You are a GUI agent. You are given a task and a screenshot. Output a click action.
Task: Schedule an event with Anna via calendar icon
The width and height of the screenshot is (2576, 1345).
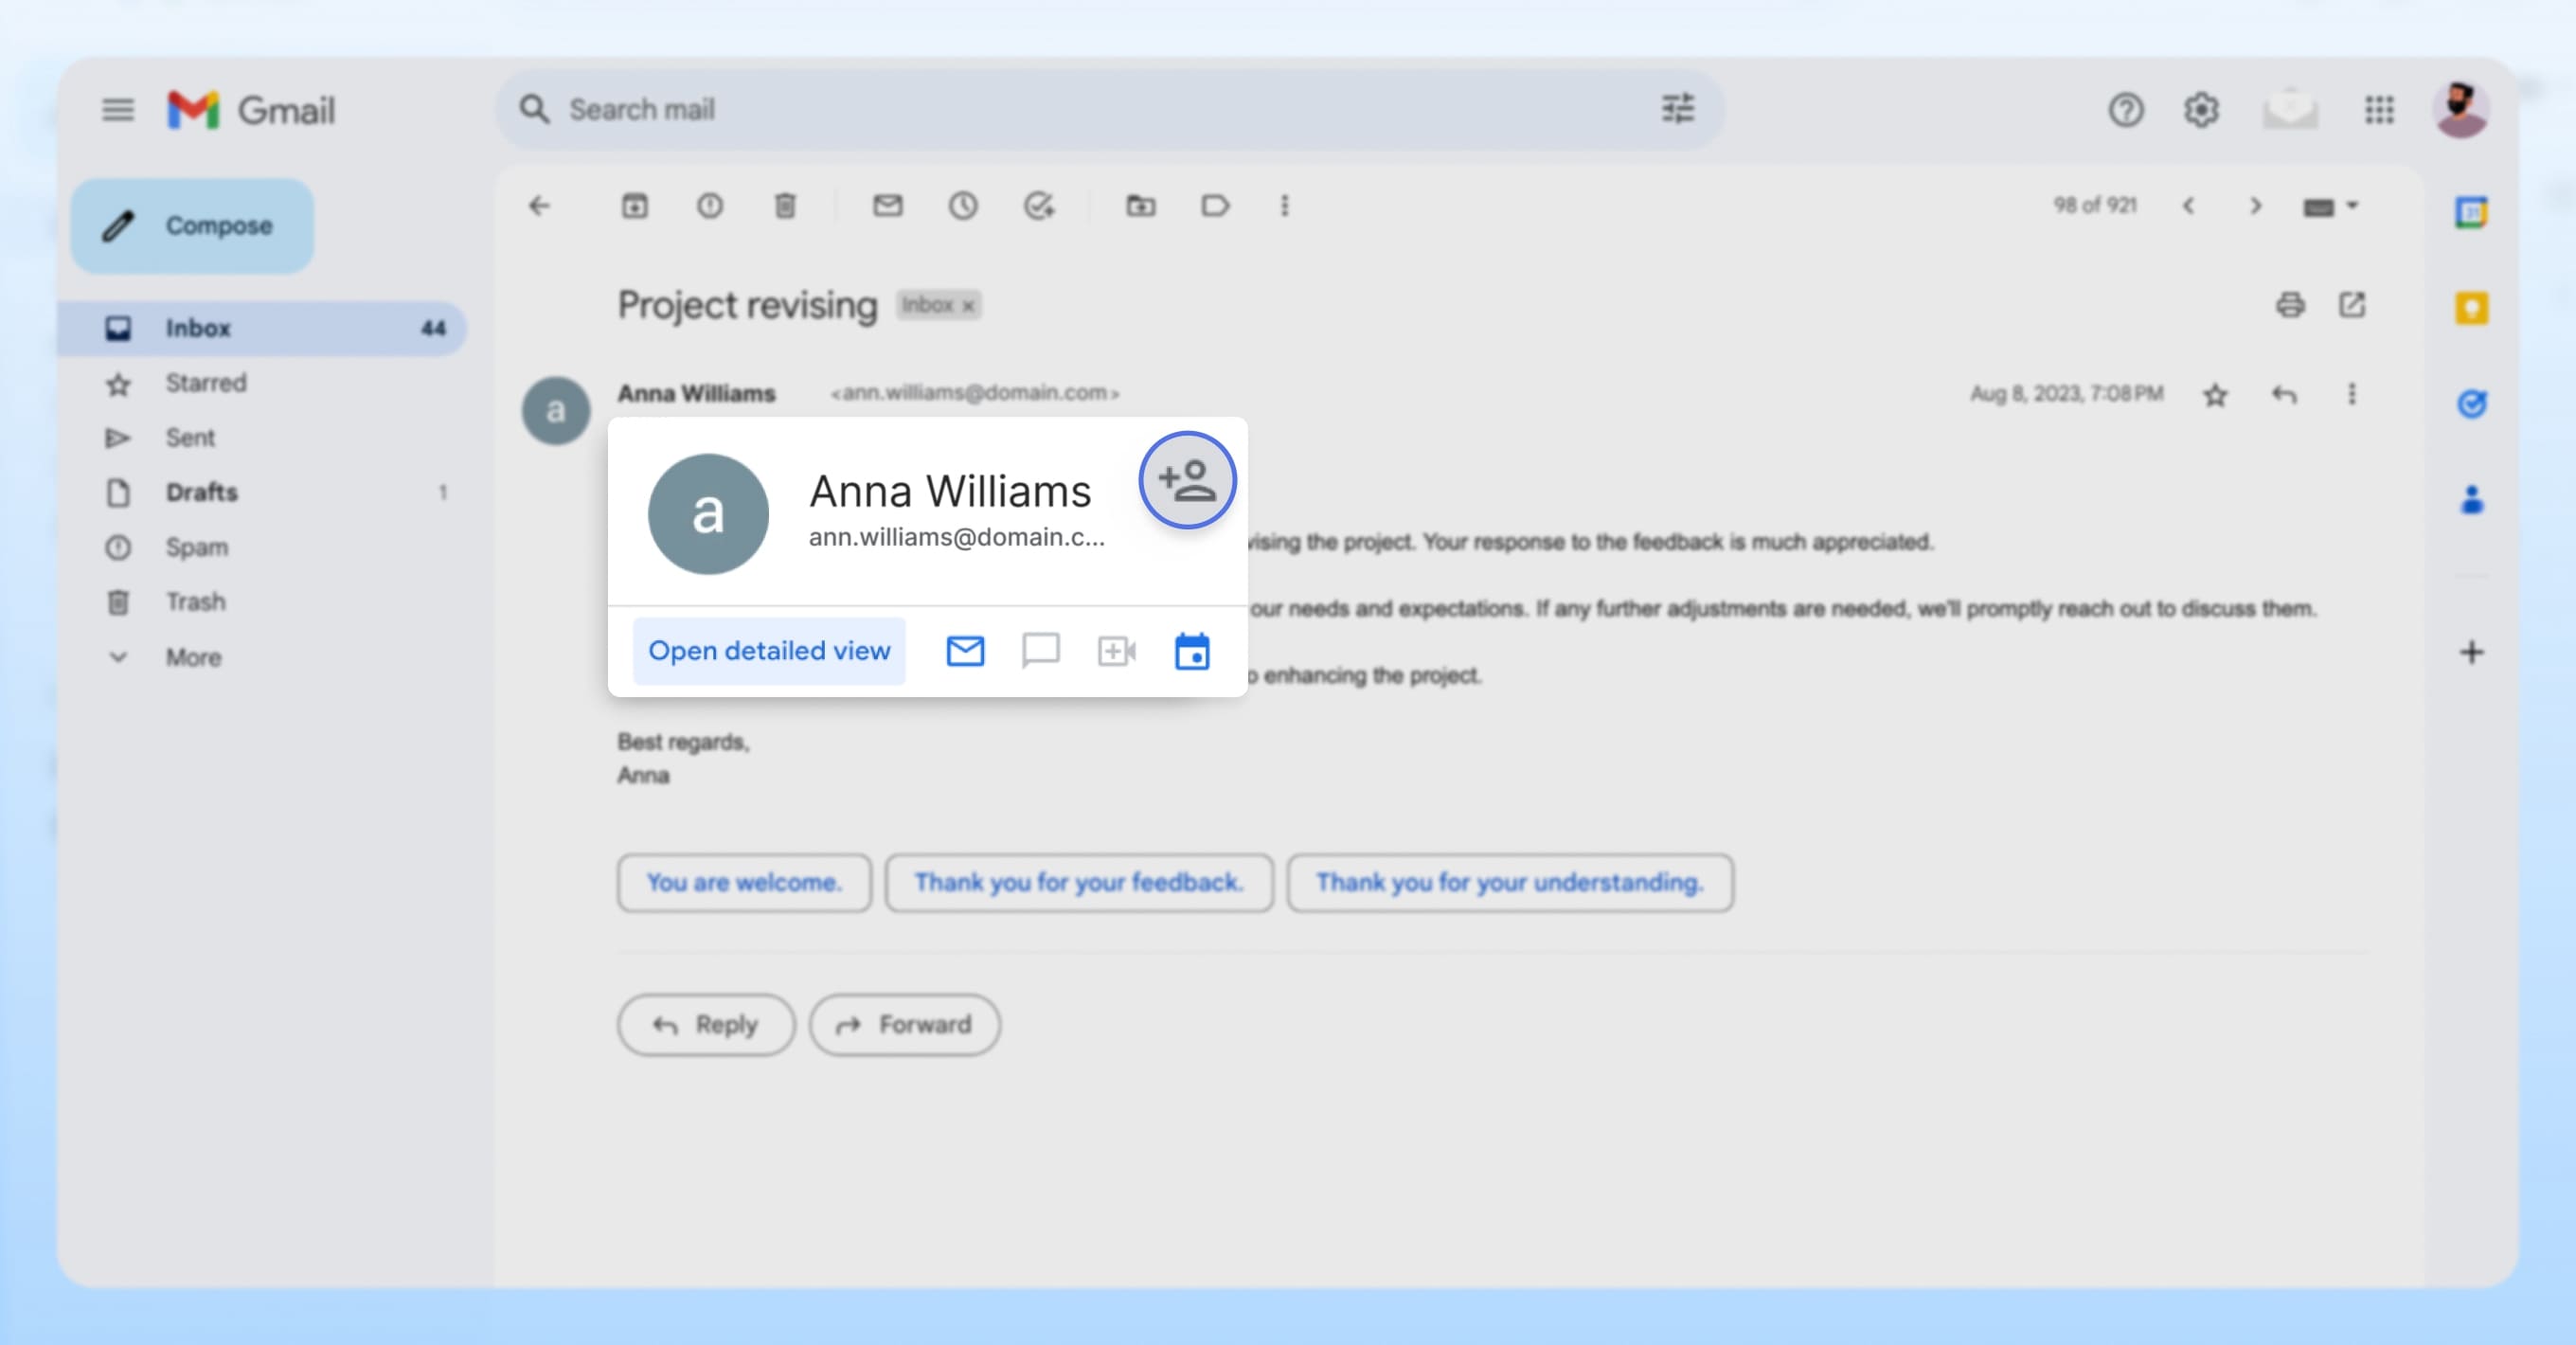coord(1192,651)
